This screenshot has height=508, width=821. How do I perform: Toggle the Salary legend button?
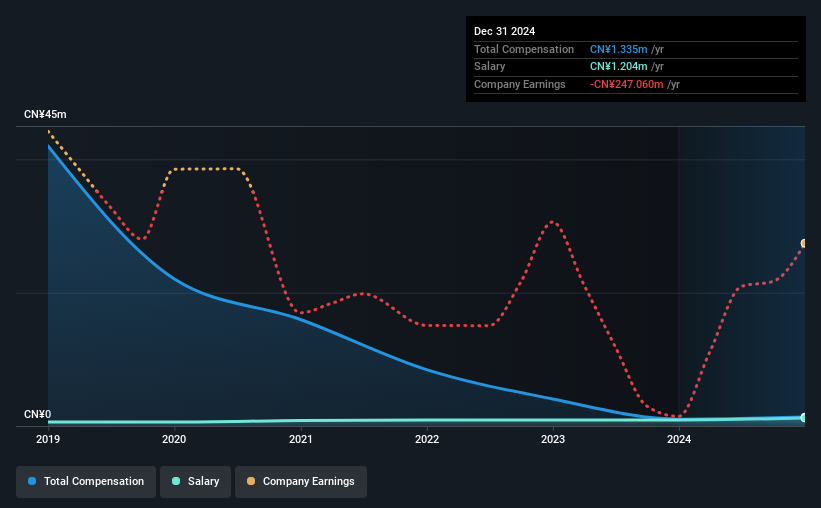[195, 482]
